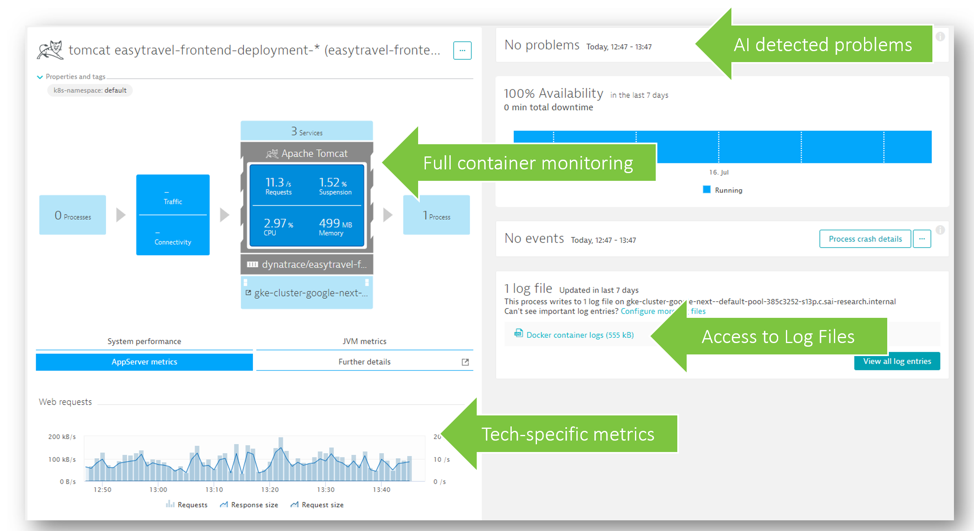Click the 1 log file heading

[528, 289]
